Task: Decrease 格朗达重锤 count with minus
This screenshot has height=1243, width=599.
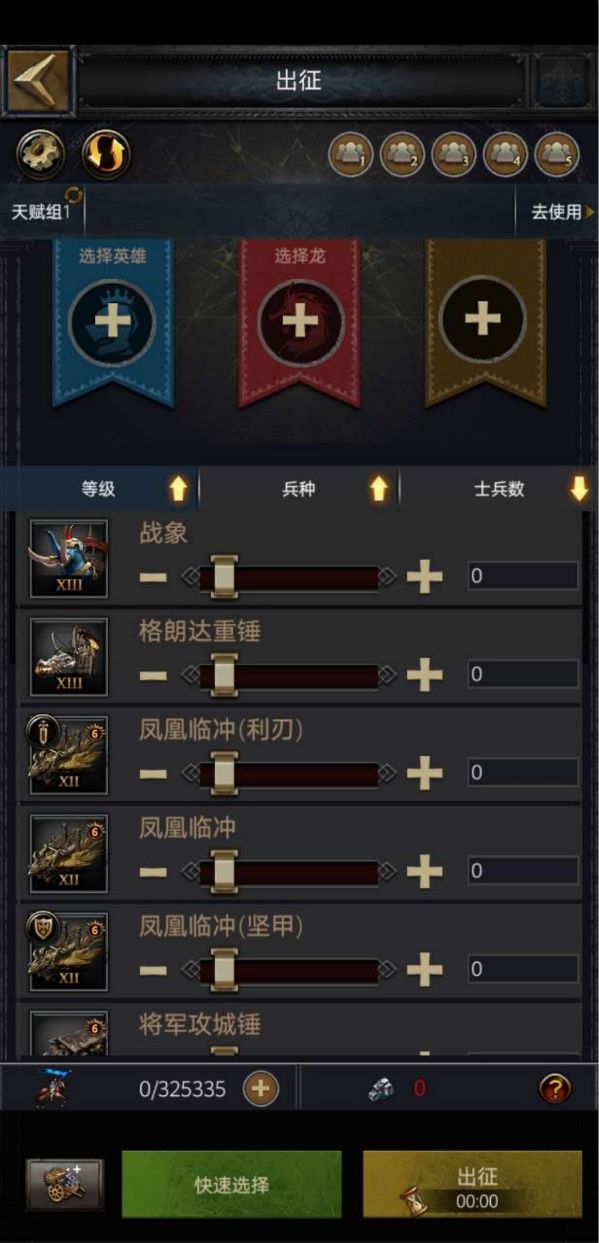Action: (x=153, y=674)
